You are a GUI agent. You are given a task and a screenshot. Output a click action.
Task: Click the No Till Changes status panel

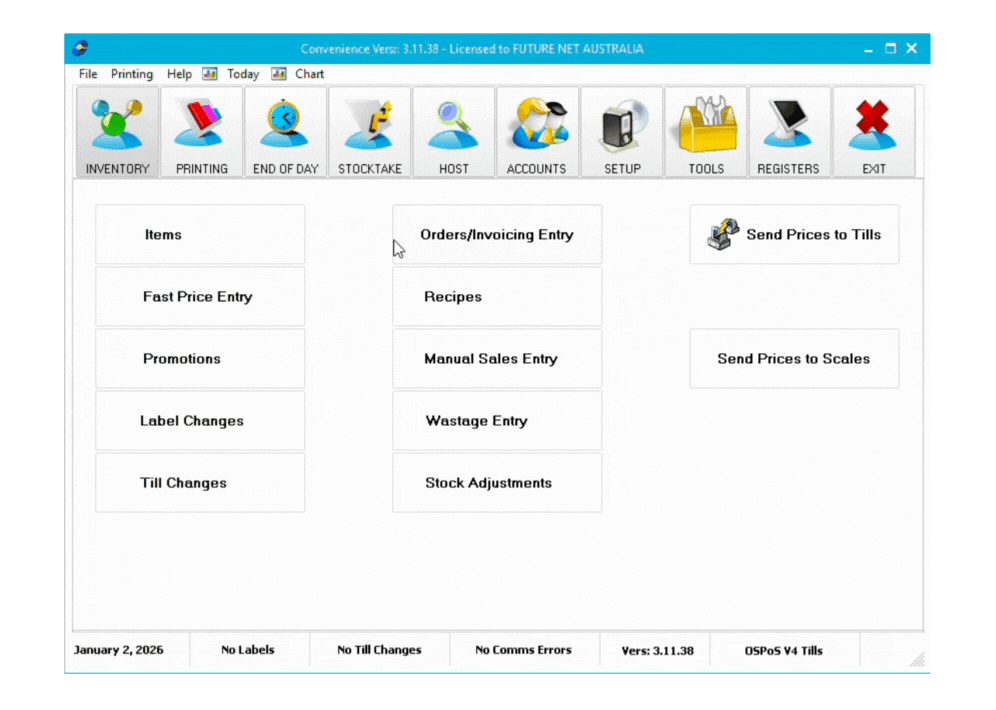pos(379,650)
